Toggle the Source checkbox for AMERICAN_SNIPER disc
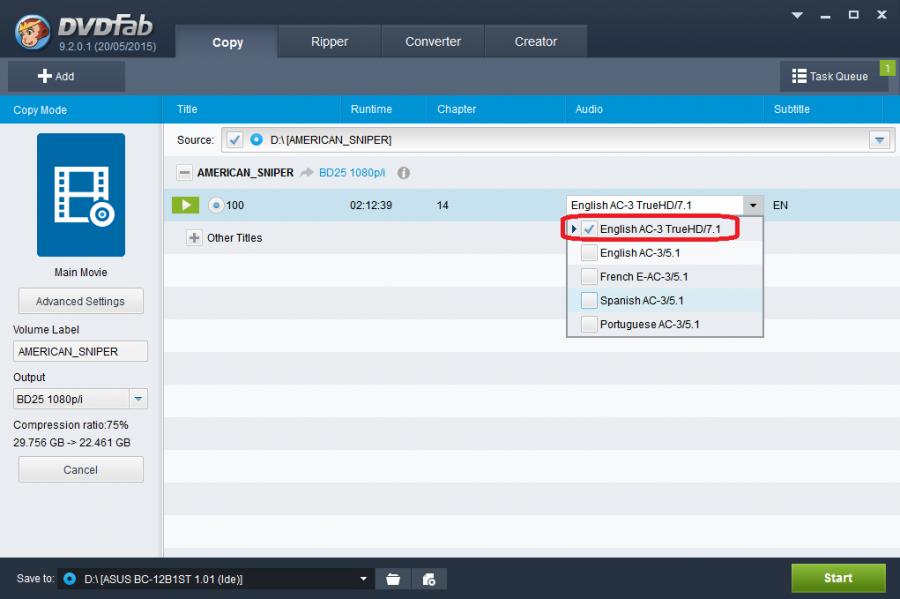Screen dimensions: 900x599 pyautogui.click(x=234, y=139)
